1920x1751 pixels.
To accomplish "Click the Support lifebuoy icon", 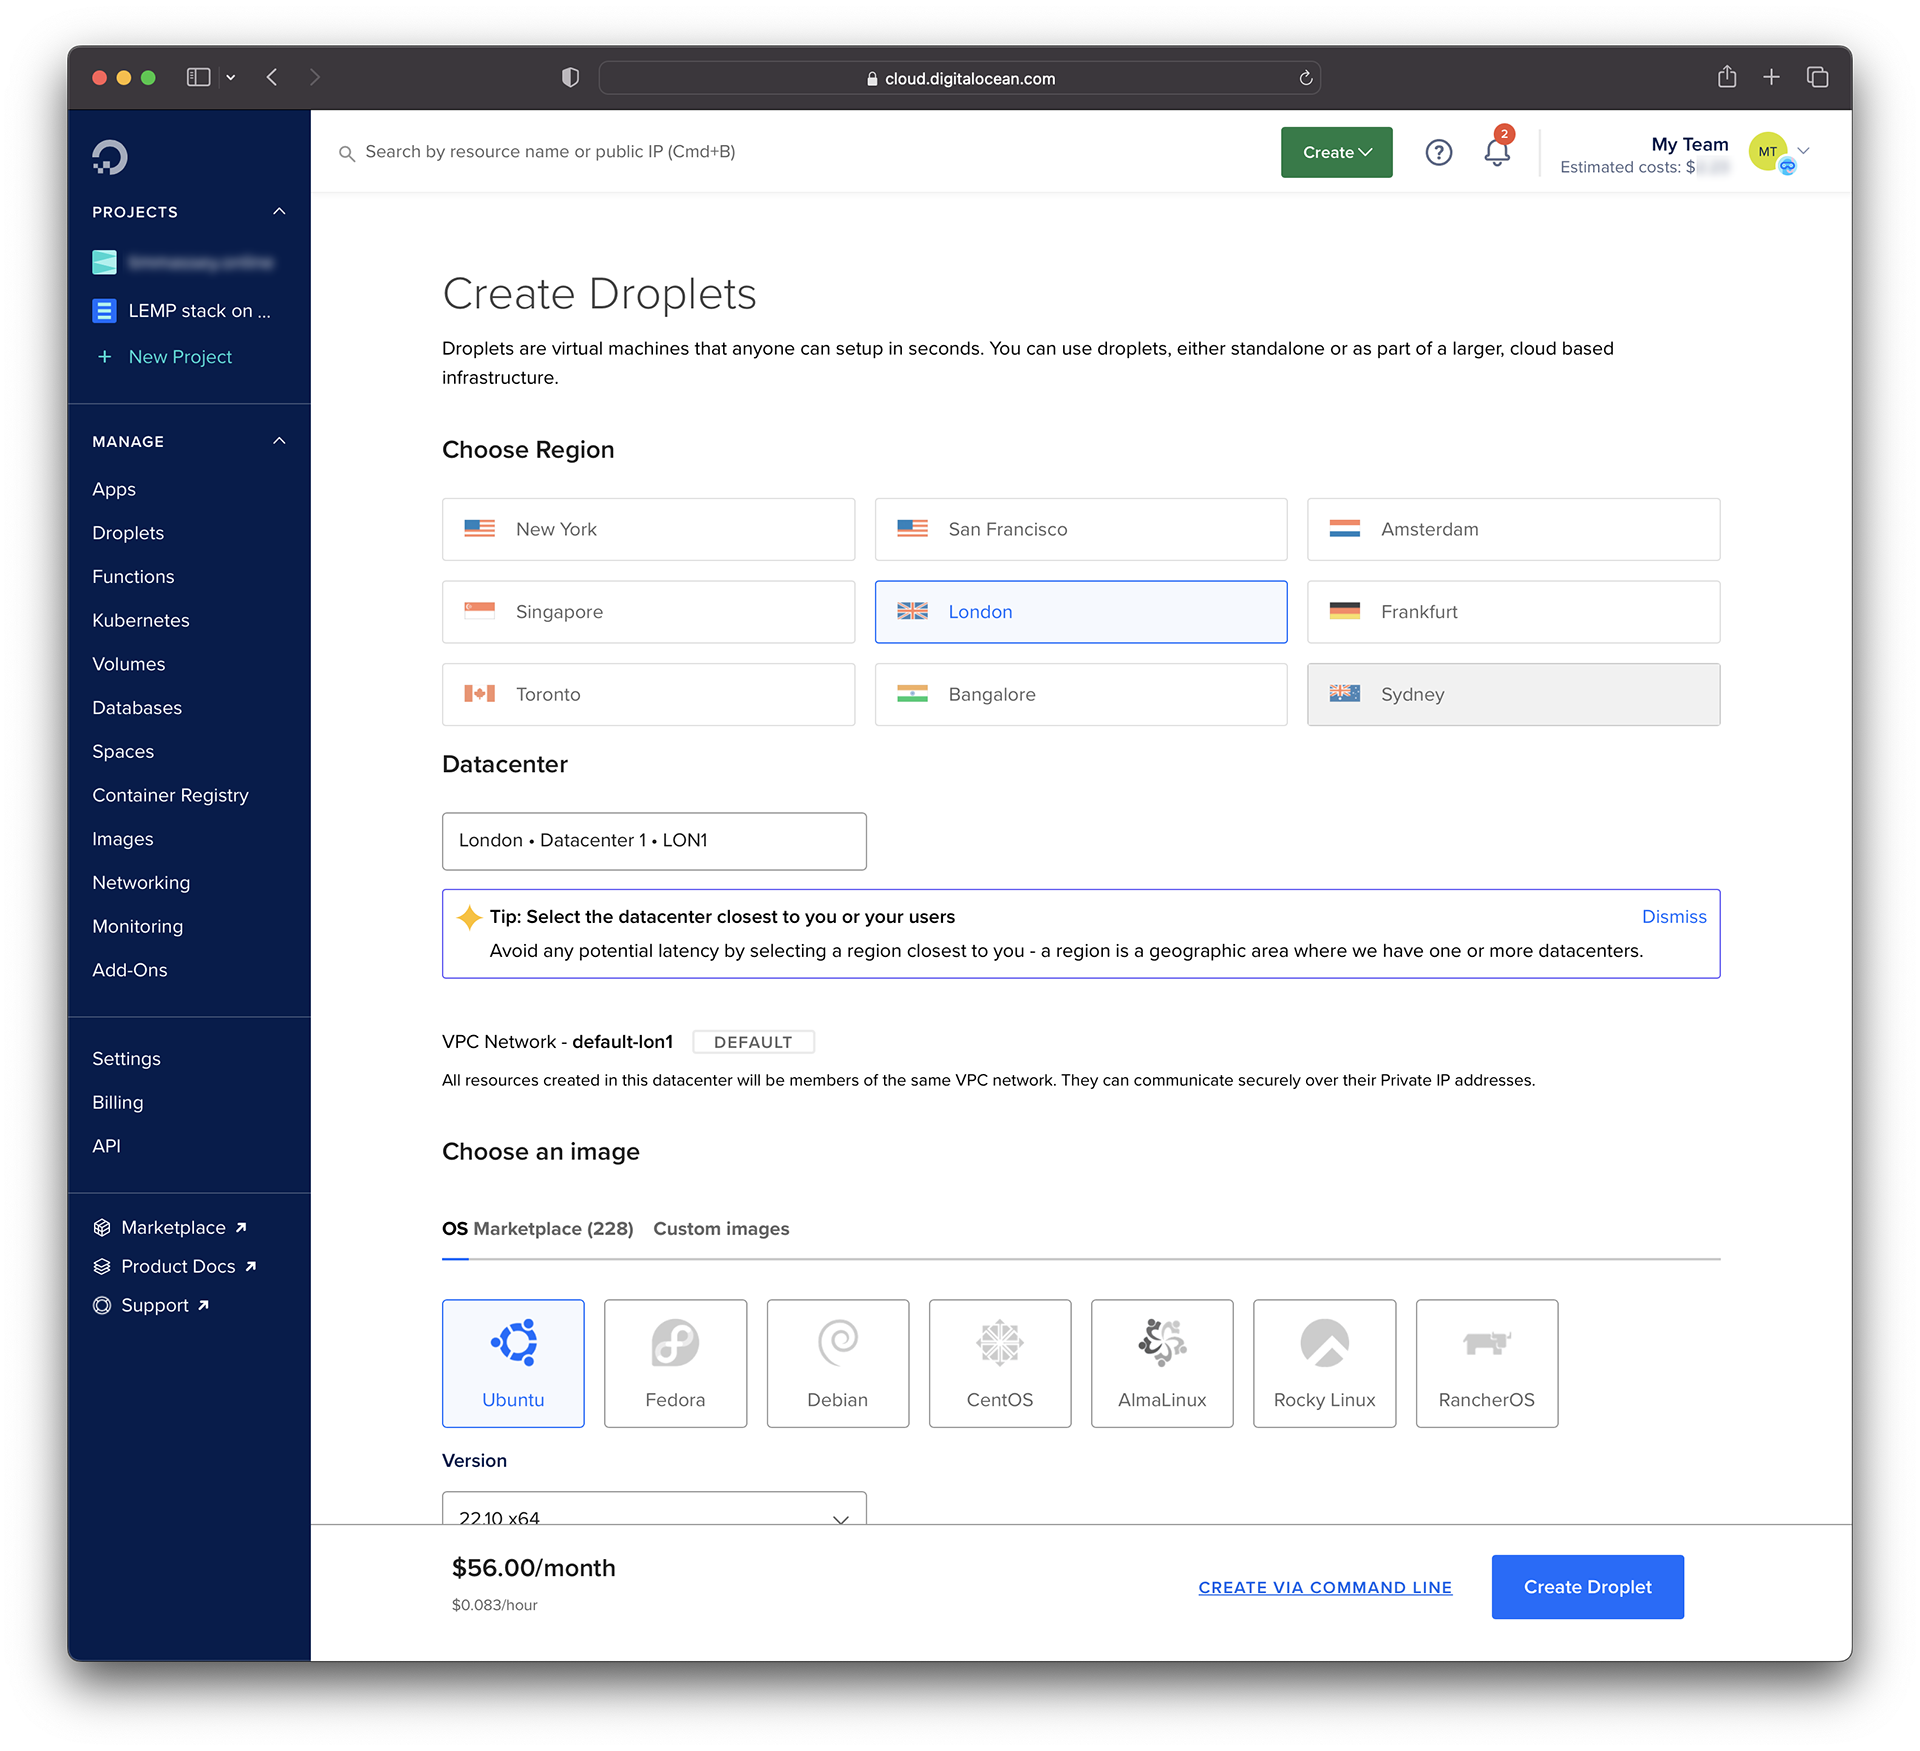I will pyautogui.click(x=101, y=1305).
